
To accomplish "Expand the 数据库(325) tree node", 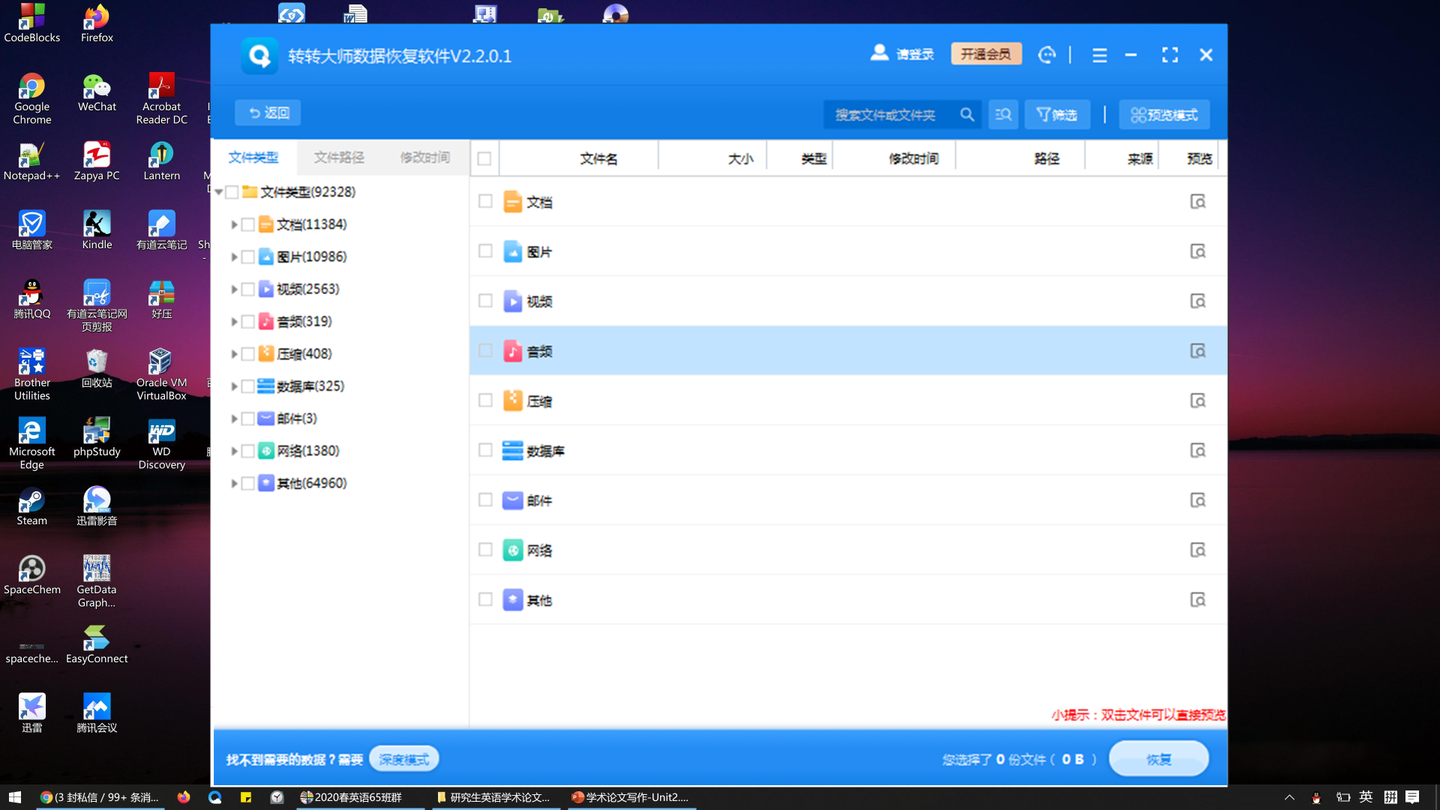I will click(x=235, y=386).
